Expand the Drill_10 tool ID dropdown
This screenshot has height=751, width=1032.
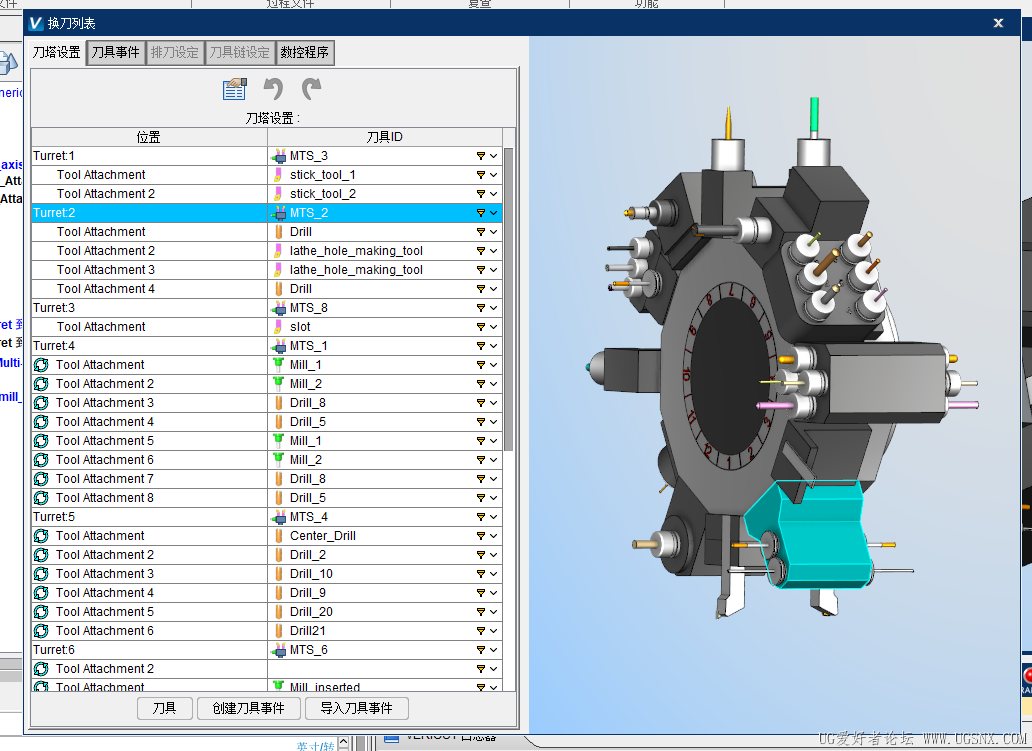click(x=493, y=574)
